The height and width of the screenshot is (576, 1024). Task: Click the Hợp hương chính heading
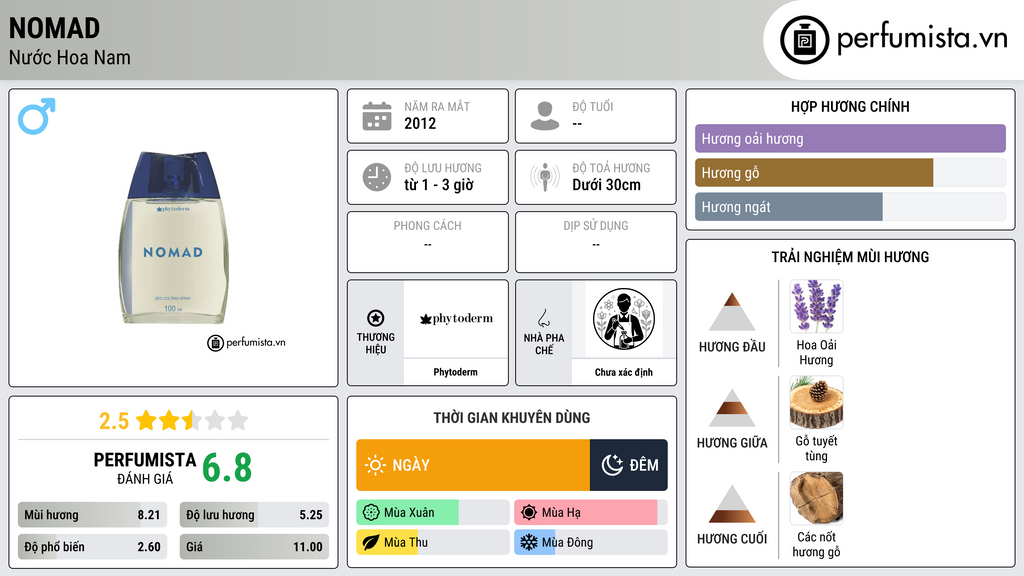pos(850,106)
